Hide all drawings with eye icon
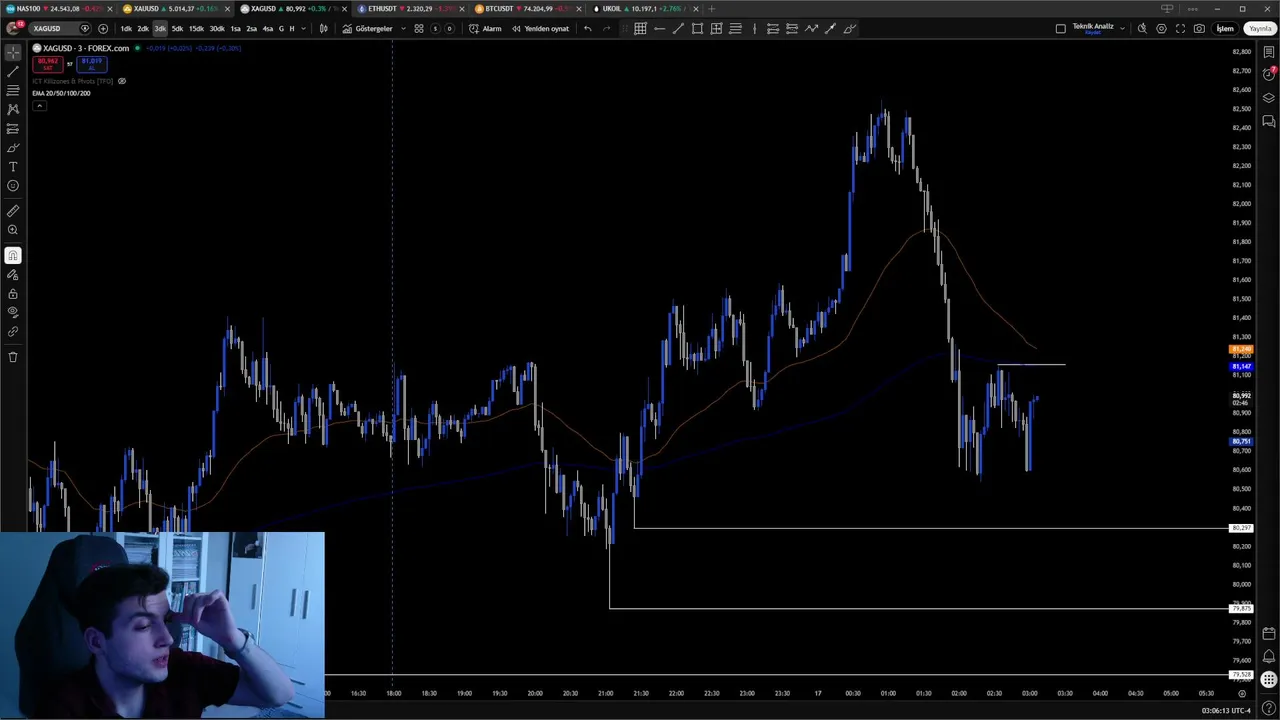Screen dimensions: 1280x720 tap(13, 312)
